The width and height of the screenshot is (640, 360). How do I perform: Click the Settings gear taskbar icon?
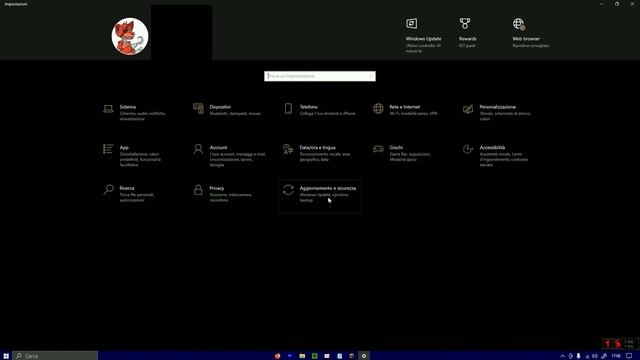[x=364, y=356]
